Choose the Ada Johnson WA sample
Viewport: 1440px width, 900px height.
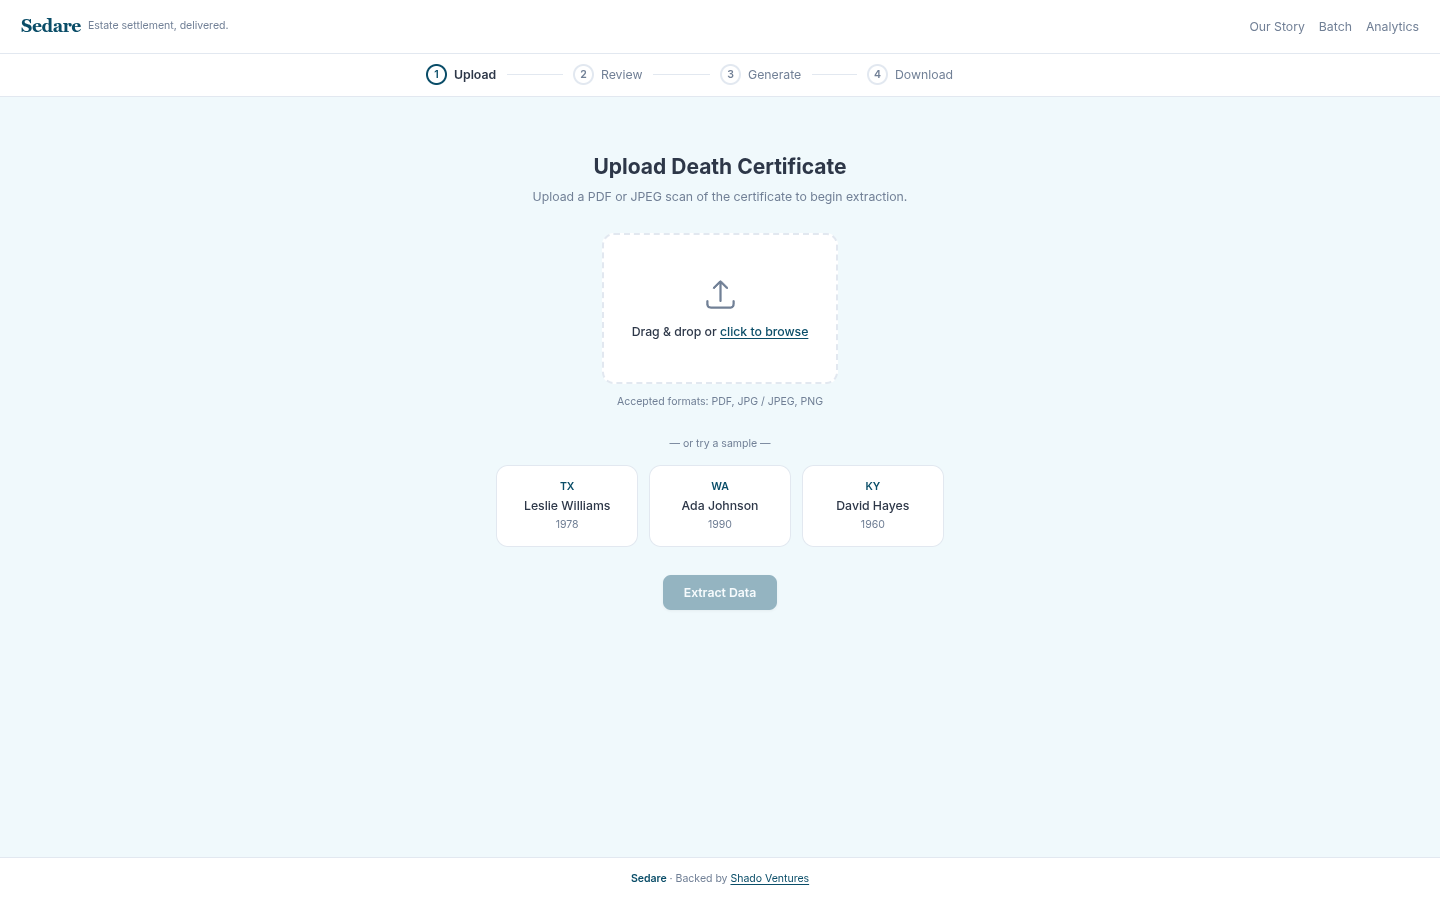click(x=720, y=506)
